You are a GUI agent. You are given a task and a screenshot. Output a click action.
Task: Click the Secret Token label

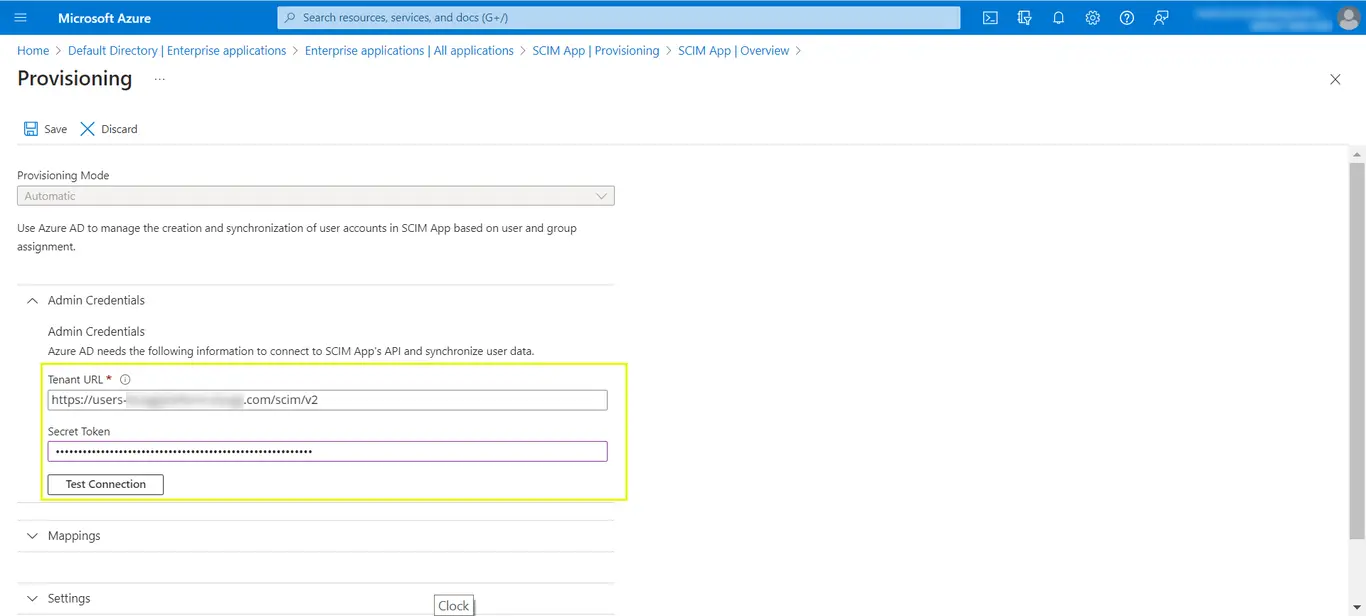[x=79, y=432]
